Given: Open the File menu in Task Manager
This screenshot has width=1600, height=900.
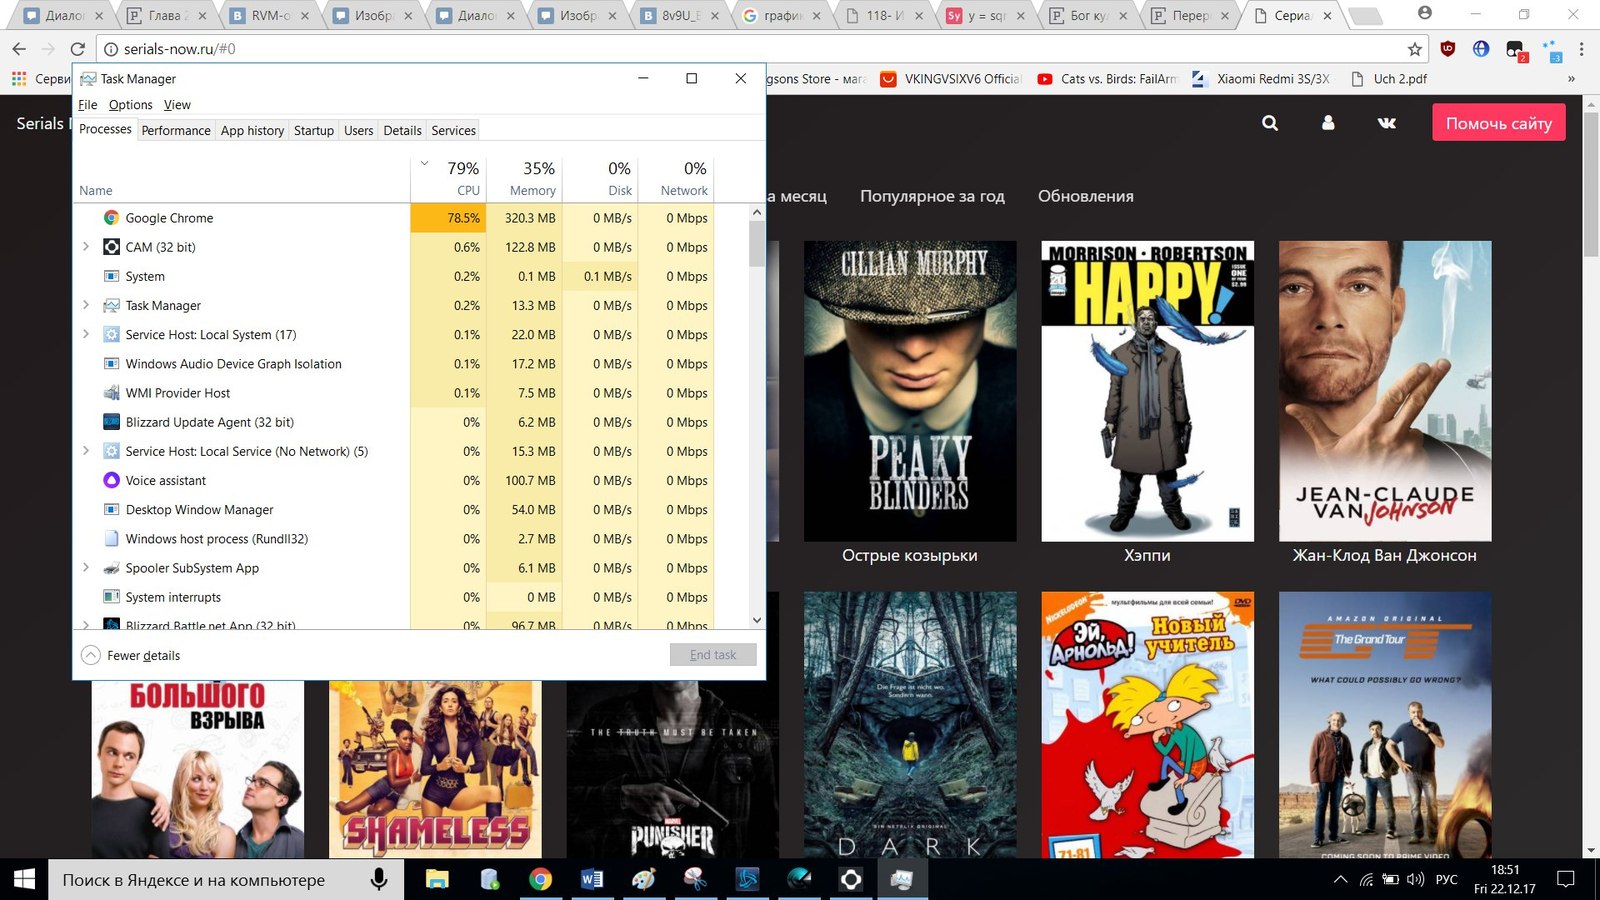Looking at the screenshot, I should pos(88,105).
